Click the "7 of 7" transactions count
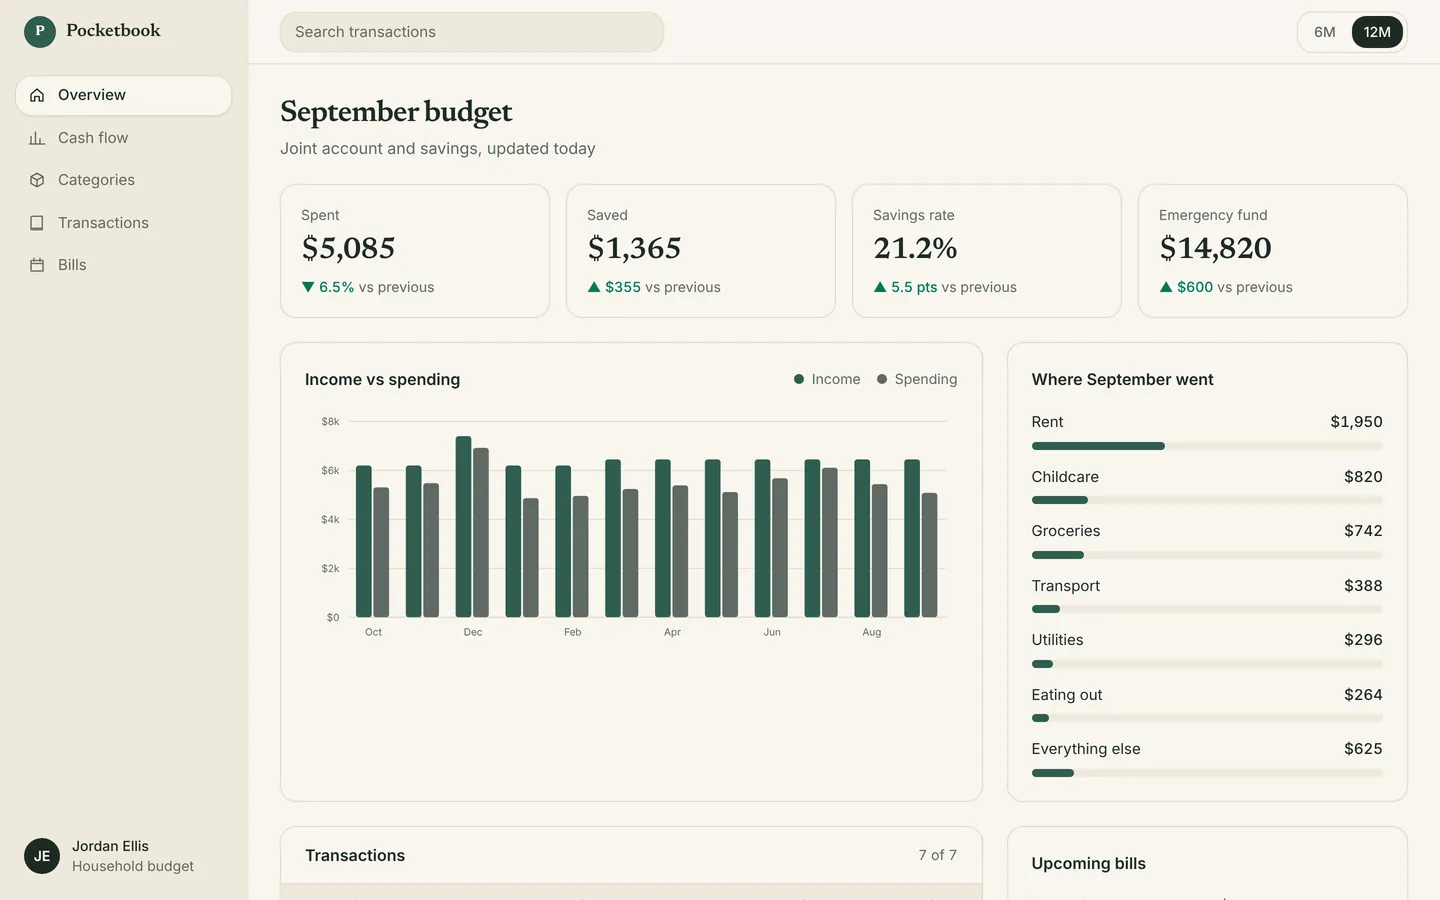1440x900 pixels. (x=938, y=855)
